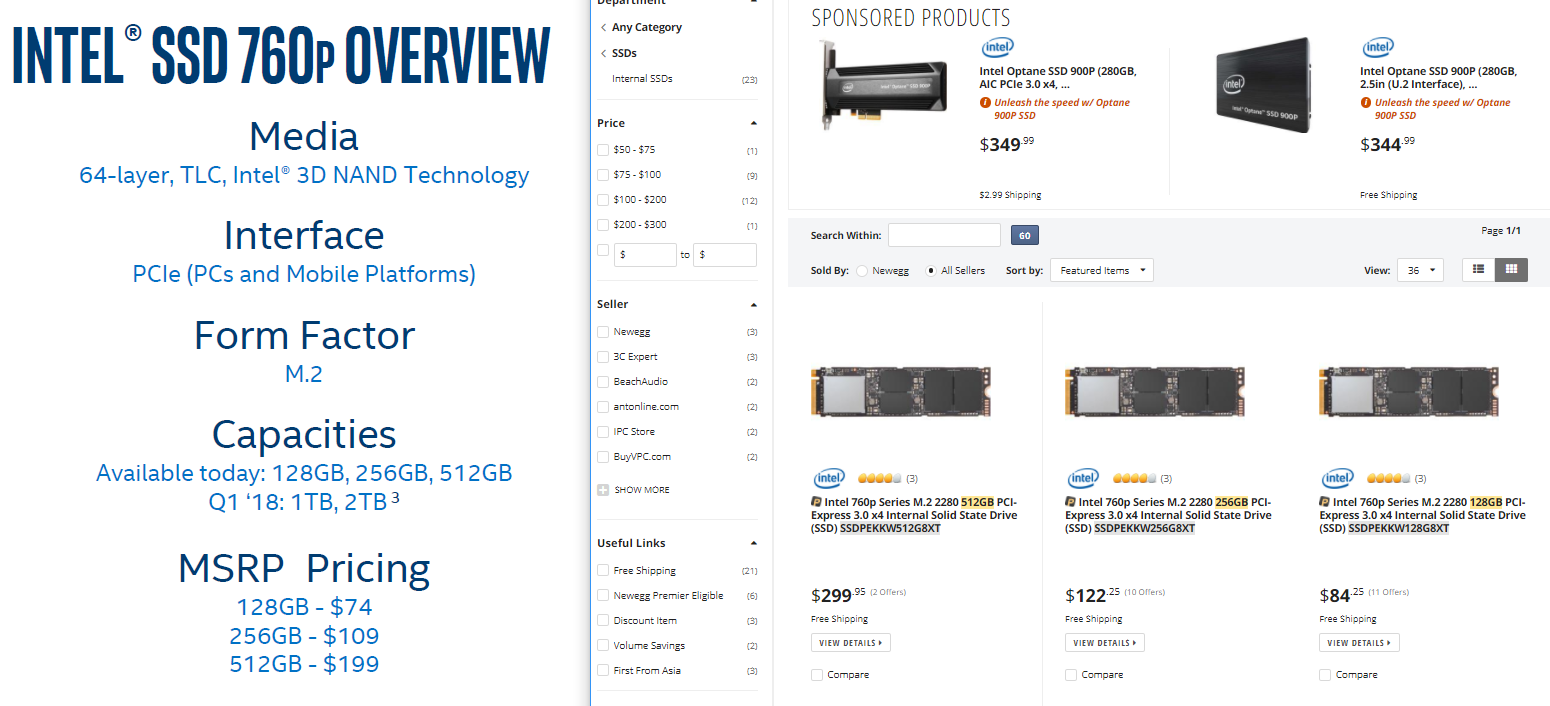1550x706 pixels.
Task: Check First From Asia filter
Action: (x=603, y=670)
